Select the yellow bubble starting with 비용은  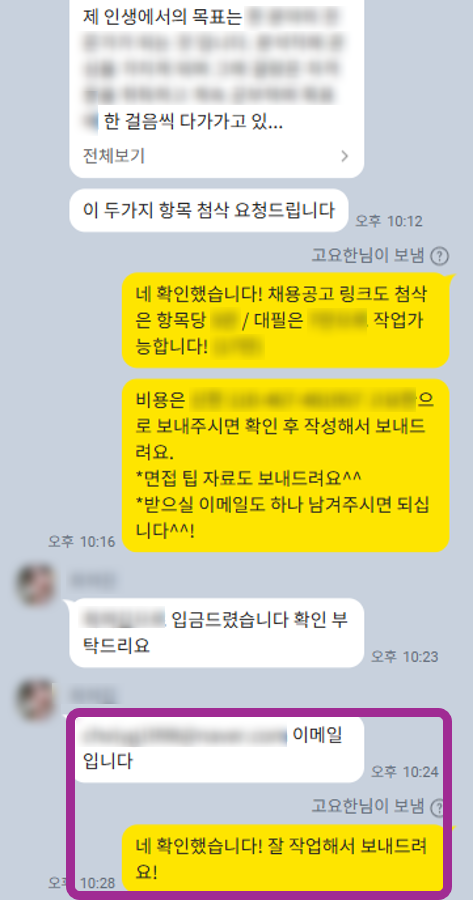pyautogui.click(x=285, y=465)
